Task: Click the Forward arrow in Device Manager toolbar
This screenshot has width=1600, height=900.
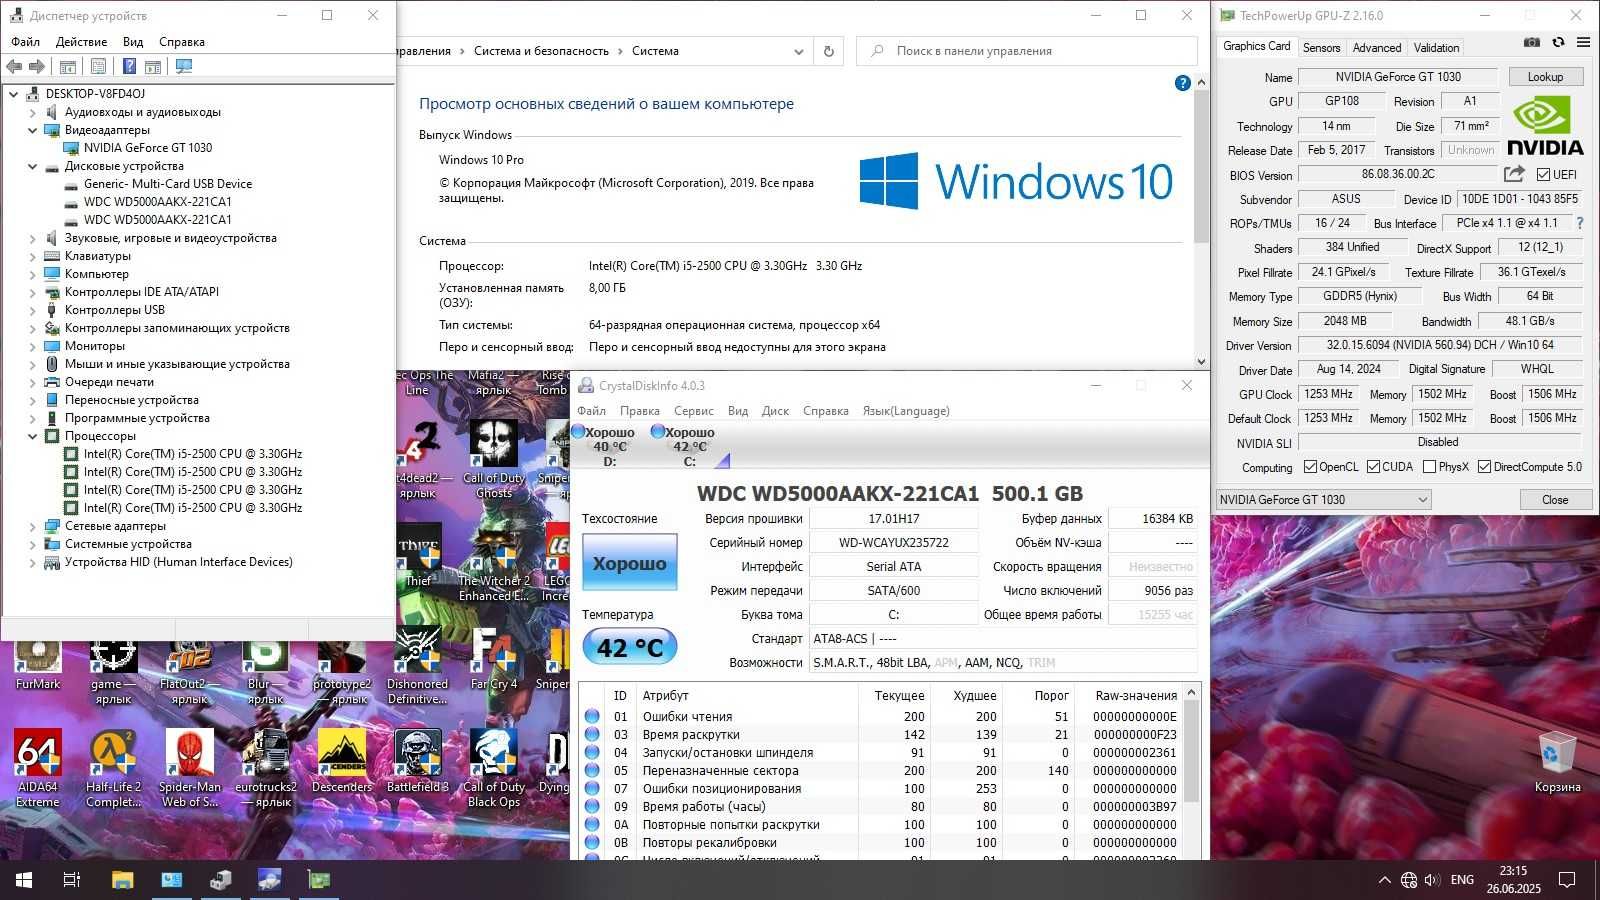Action: point(37,66)
